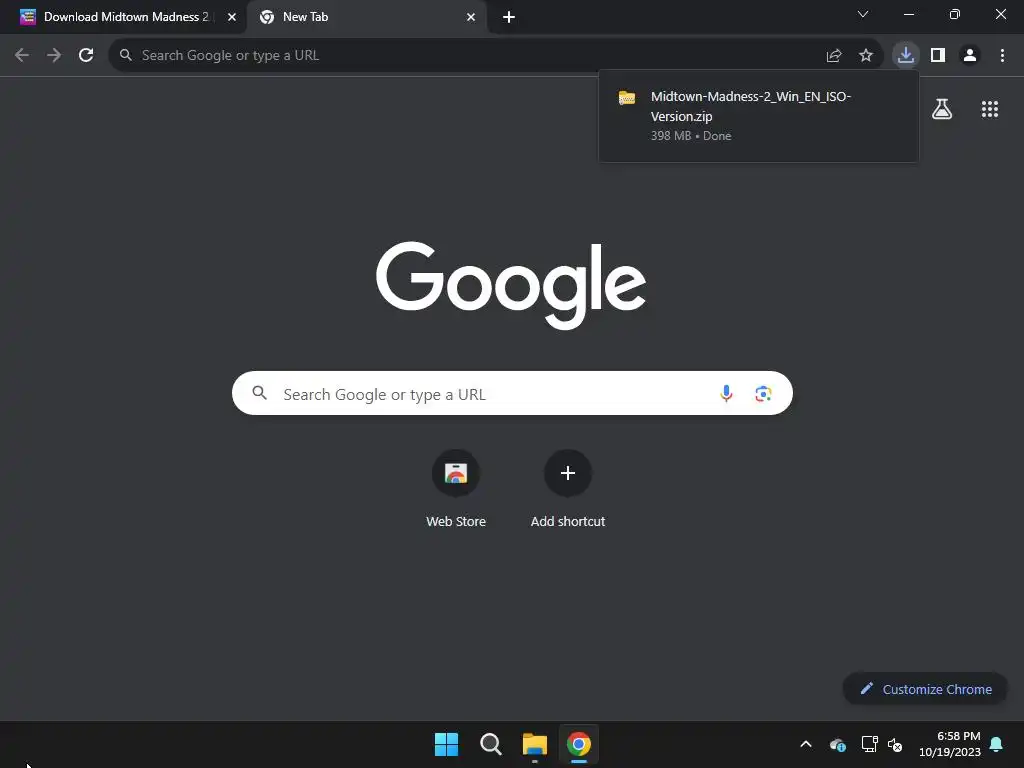This screenshot has height=768, width=1024.
Task: Click the 'Web Store' label
Action: (x=456, y=521)
